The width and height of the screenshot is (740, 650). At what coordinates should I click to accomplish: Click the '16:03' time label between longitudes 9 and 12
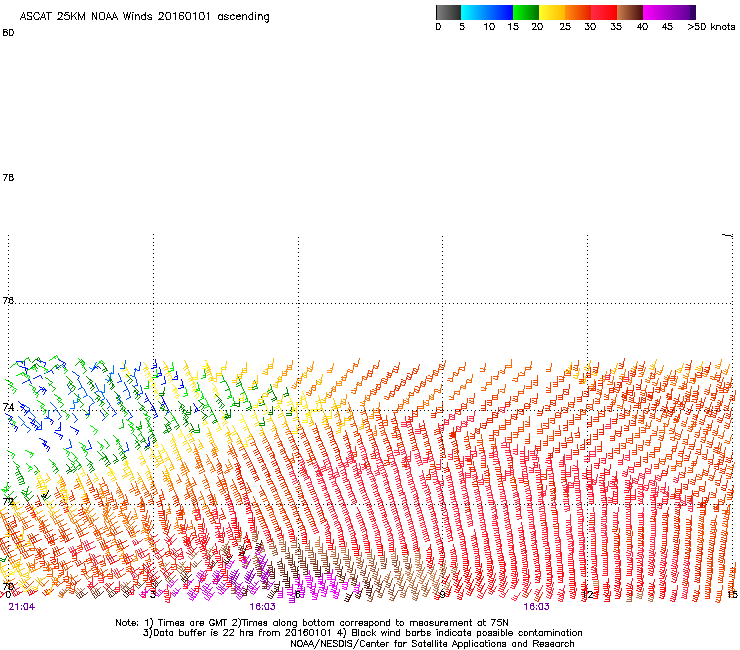click(536, 607)
